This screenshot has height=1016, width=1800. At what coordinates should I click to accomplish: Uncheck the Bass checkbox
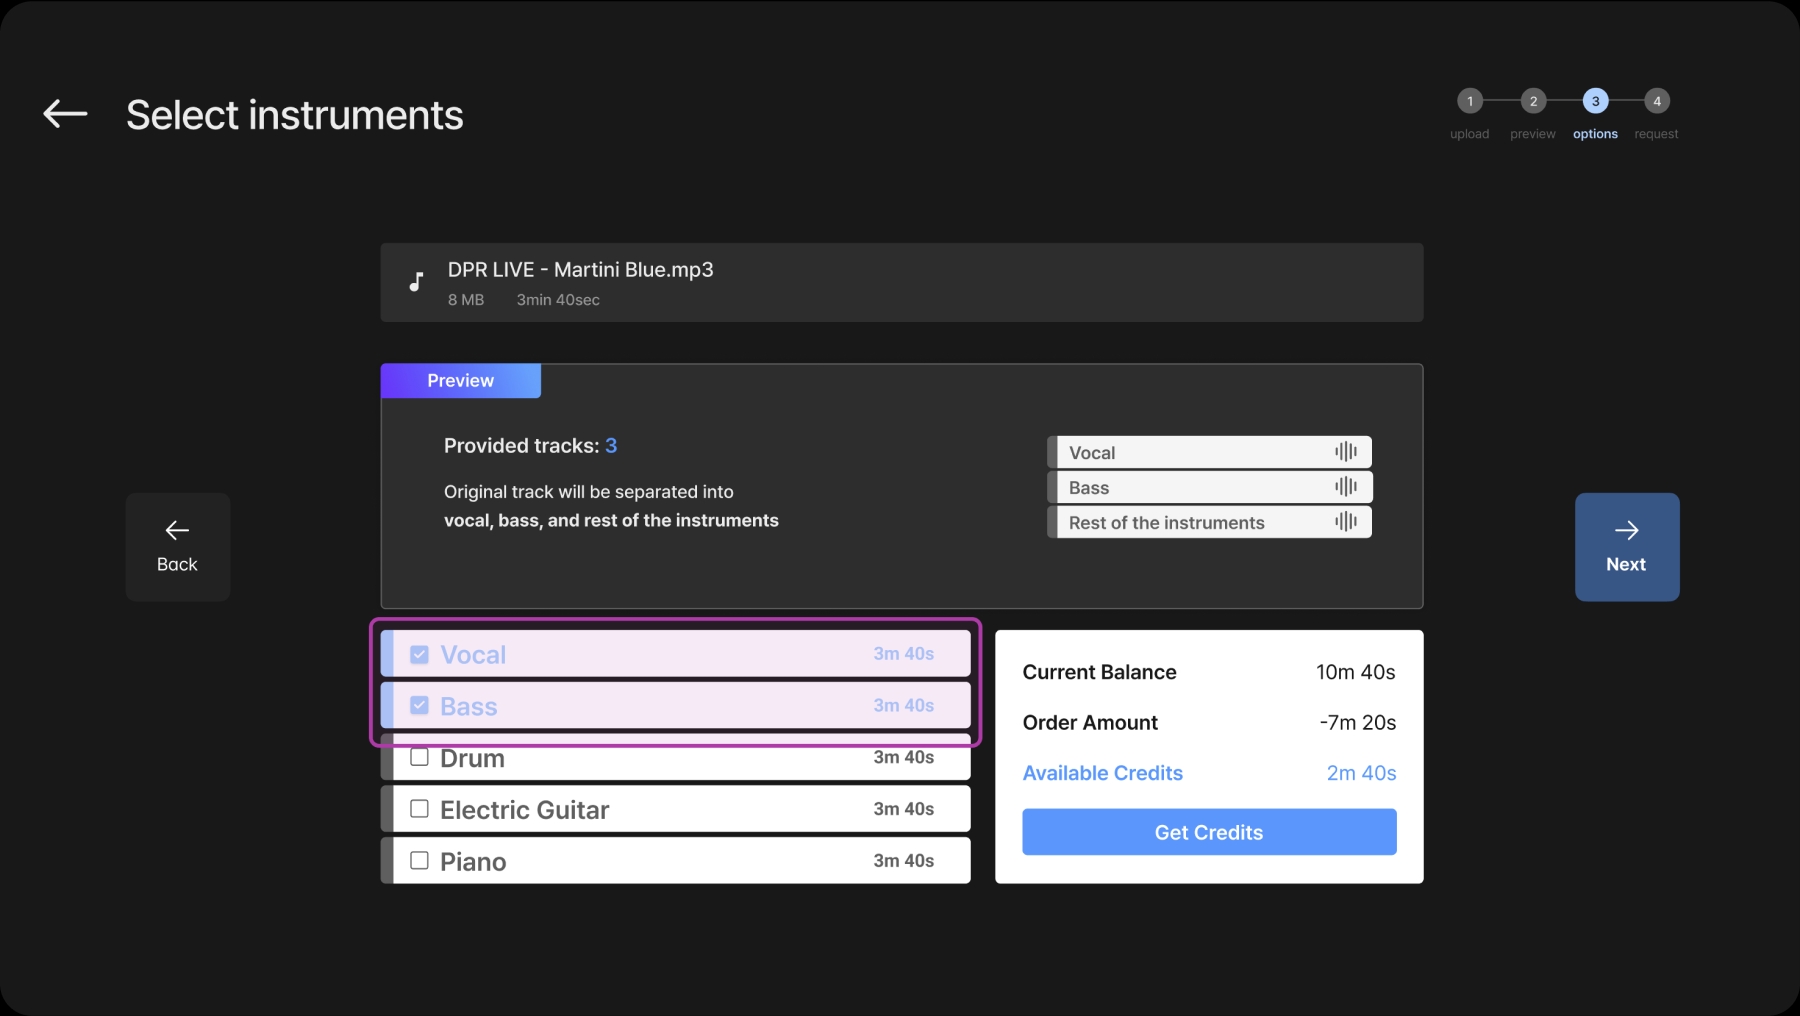(x=420, y=706)
